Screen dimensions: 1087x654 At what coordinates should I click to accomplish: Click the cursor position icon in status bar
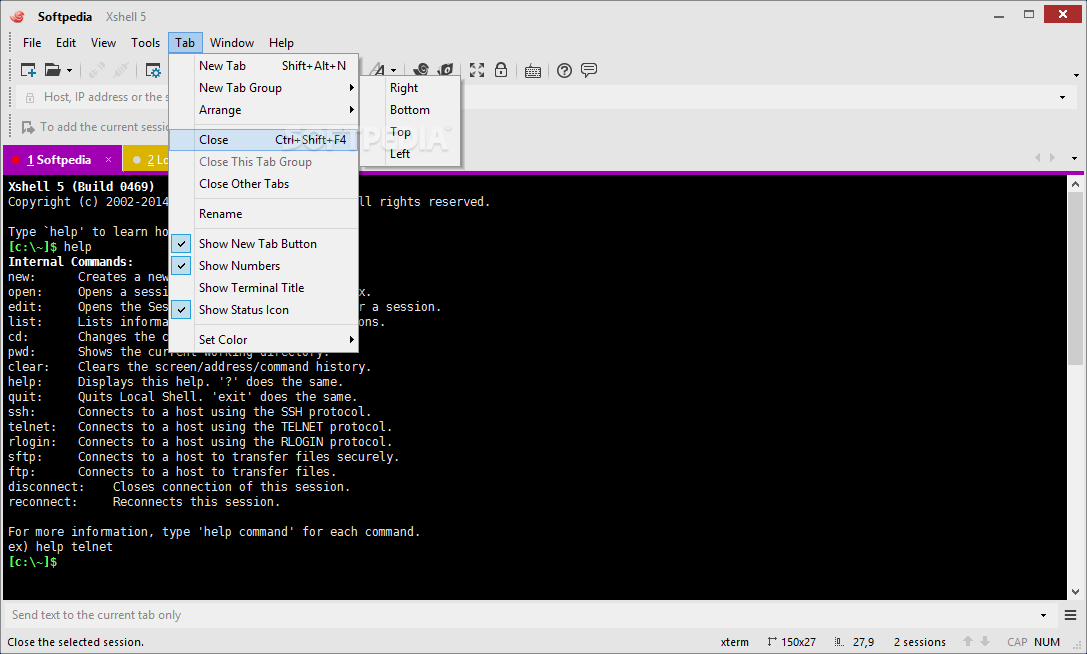(x=839, y=642)
